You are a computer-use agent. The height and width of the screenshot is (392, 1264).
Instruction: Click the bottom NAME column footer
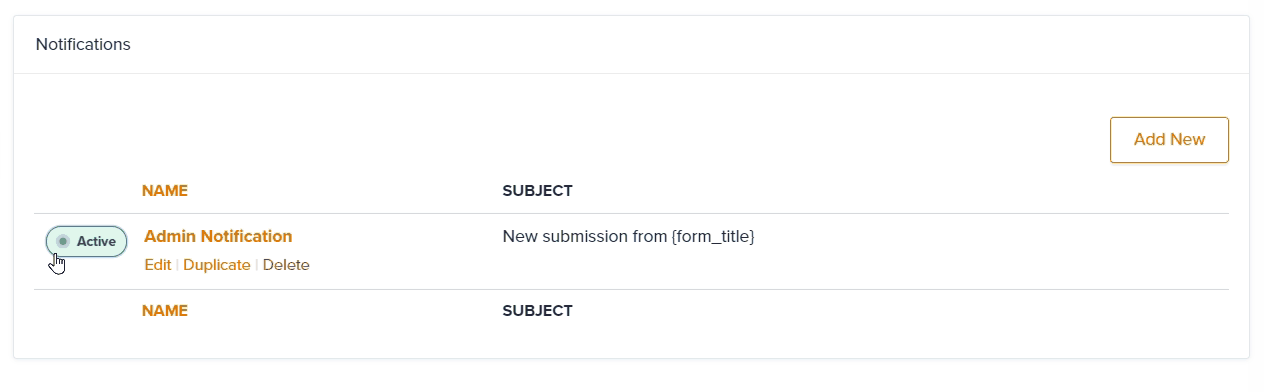pyautogui.click(x=165, y=311)
